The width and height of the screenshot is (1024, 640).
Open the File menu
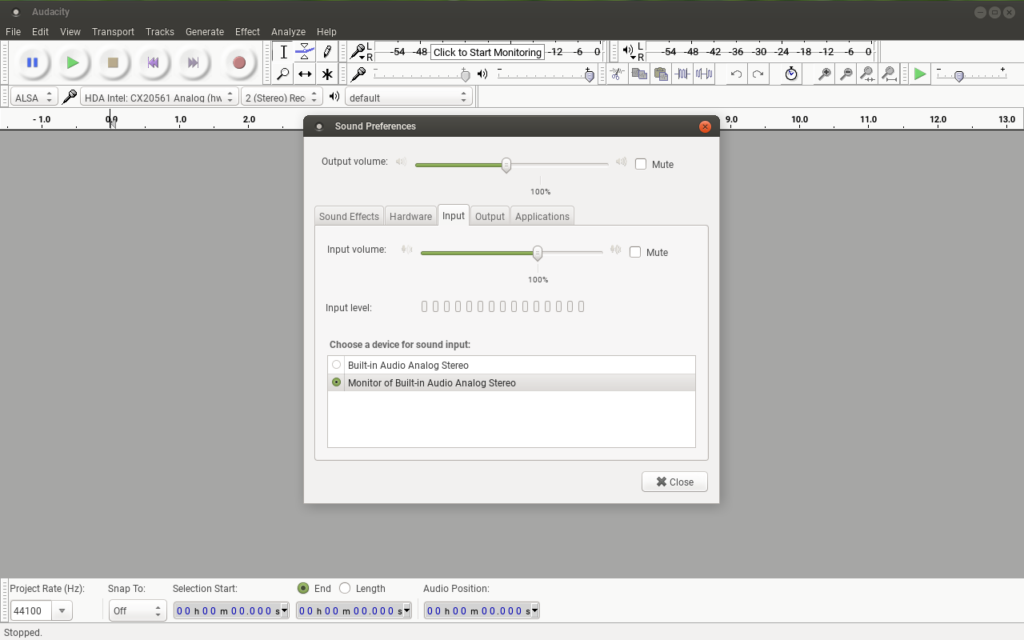[13, 31]
